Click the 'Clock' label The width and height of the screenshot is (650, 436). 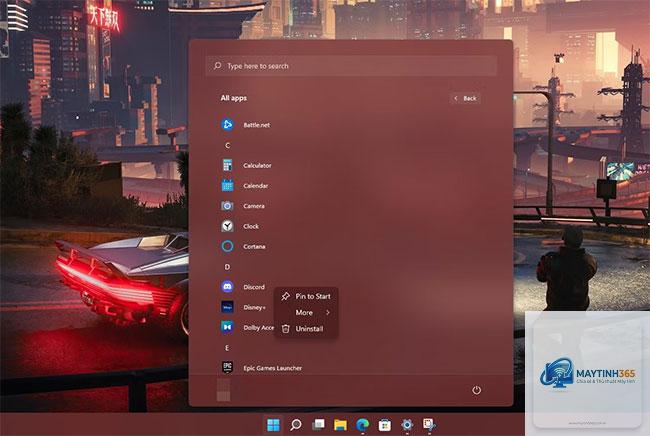(x=251, y=226)
